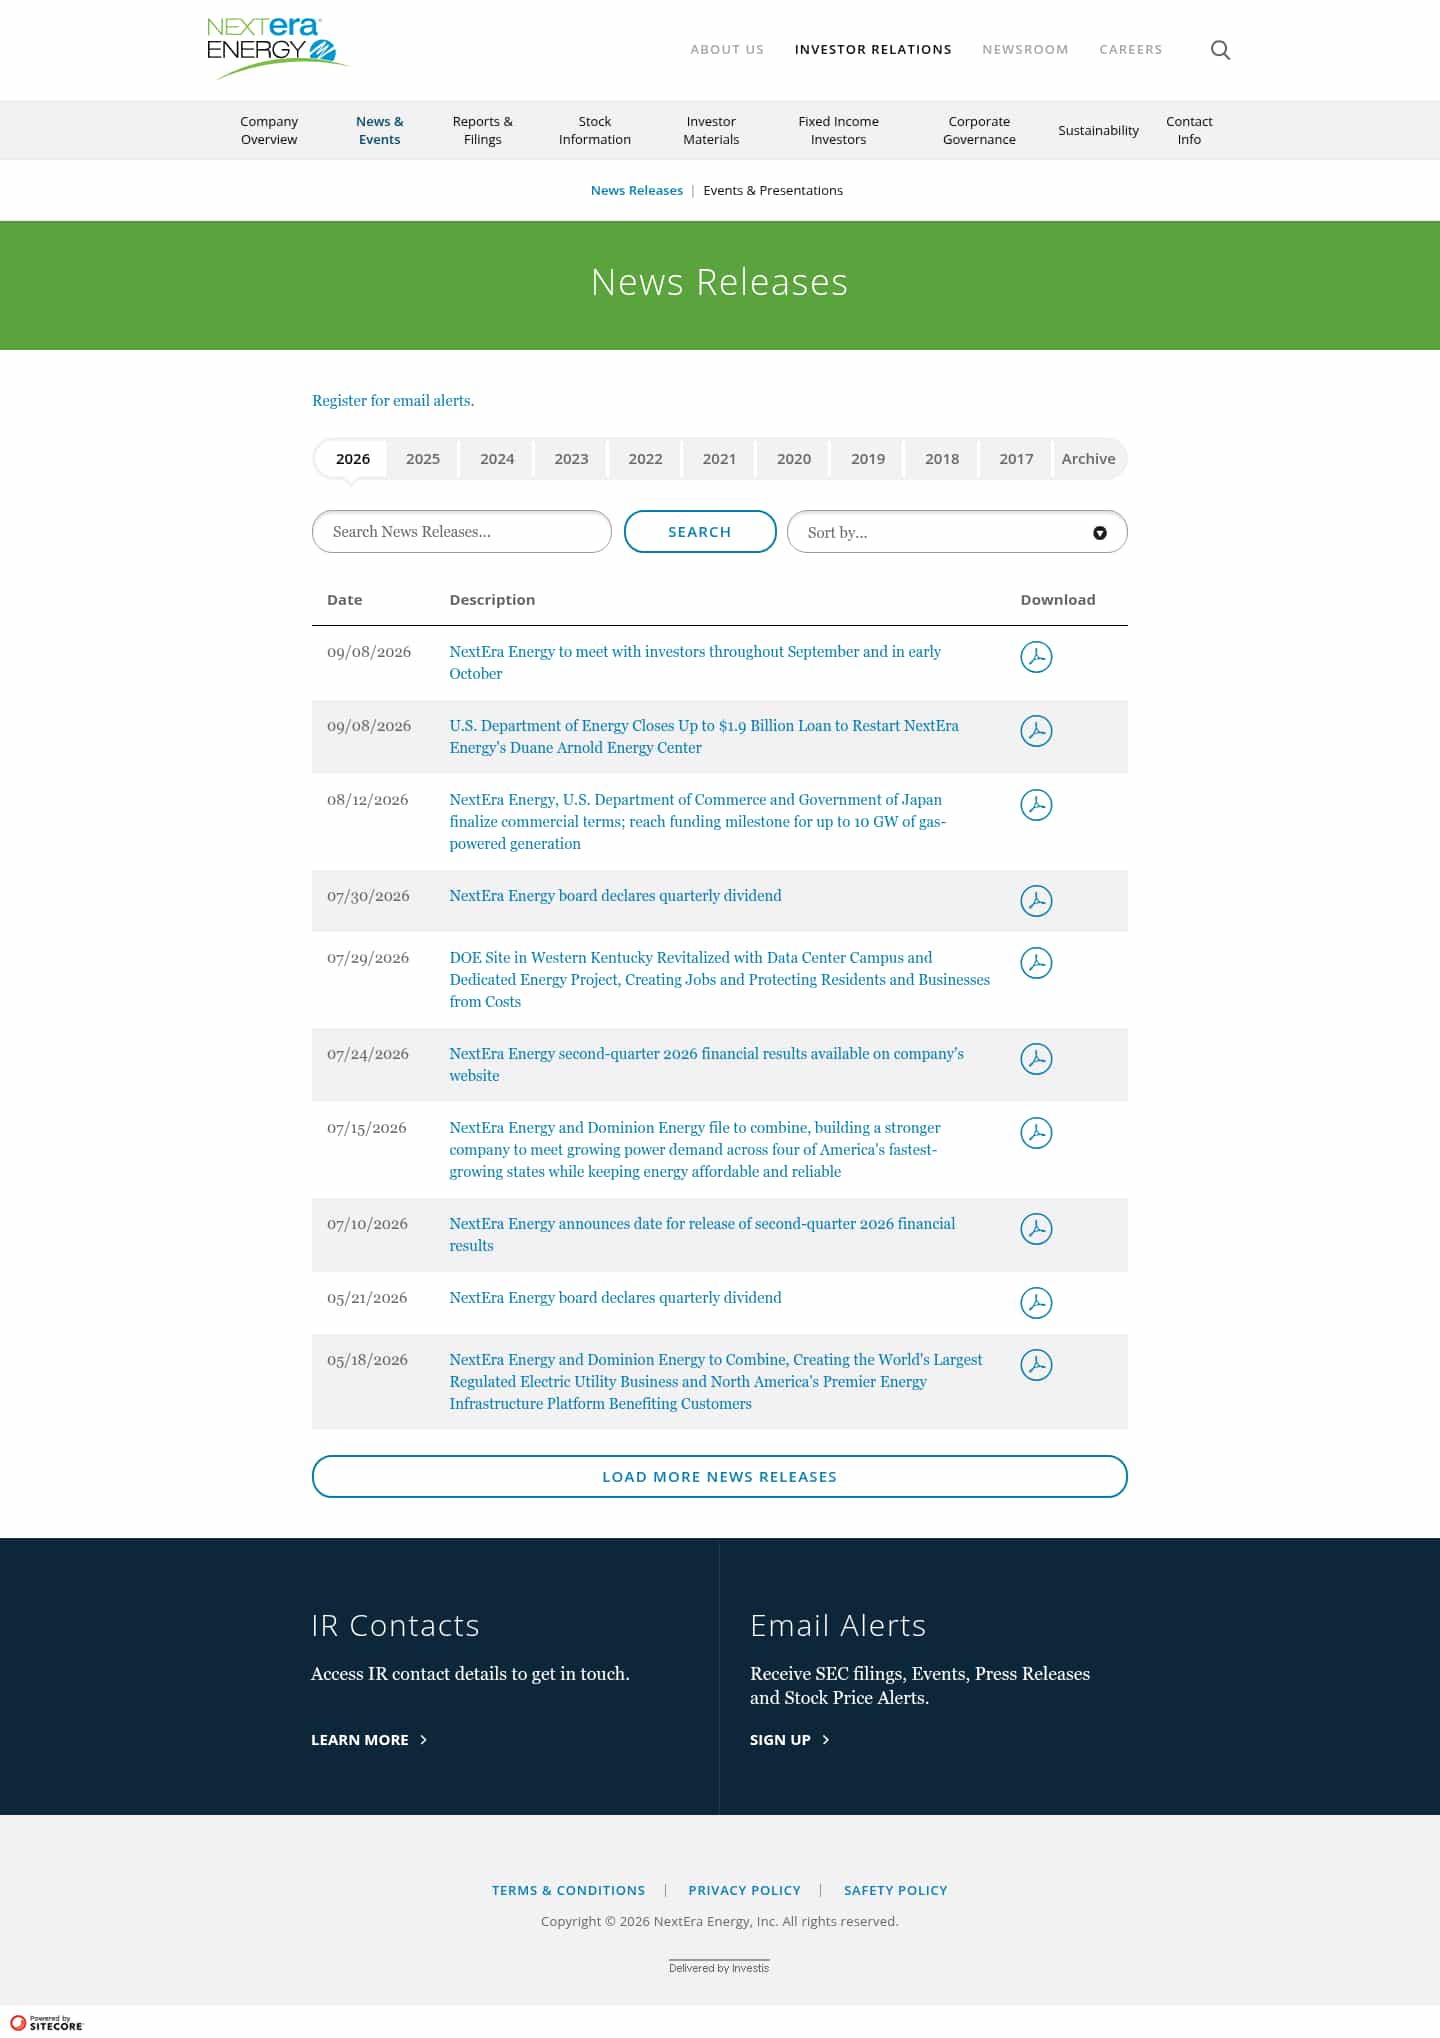Select the 2026 year tab
The width and height of the screenshot is (1440, 2038).
point(352,459)
